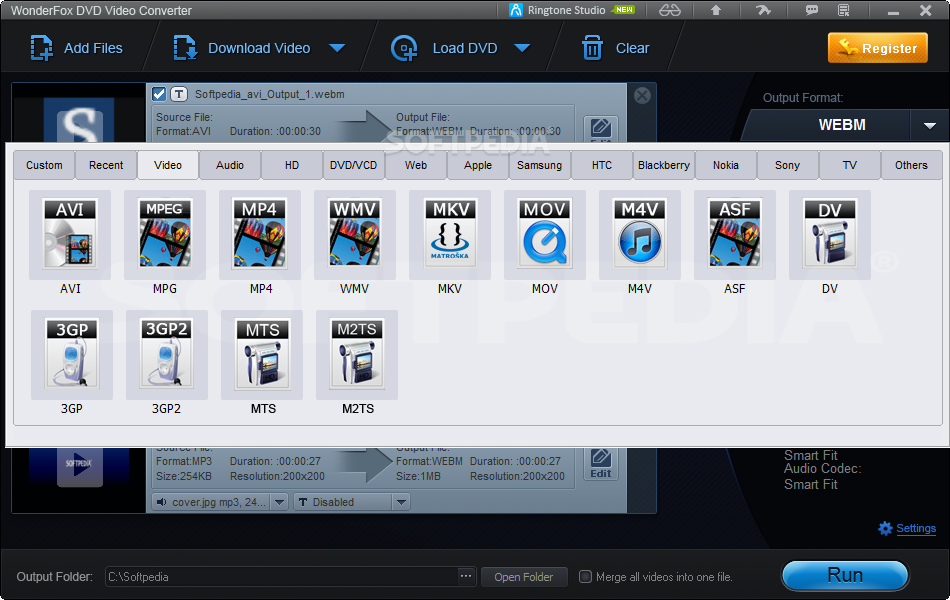Open the list icon in title bar
The width and height of the screenshot is (950, 600).
[x=843, y=10]
